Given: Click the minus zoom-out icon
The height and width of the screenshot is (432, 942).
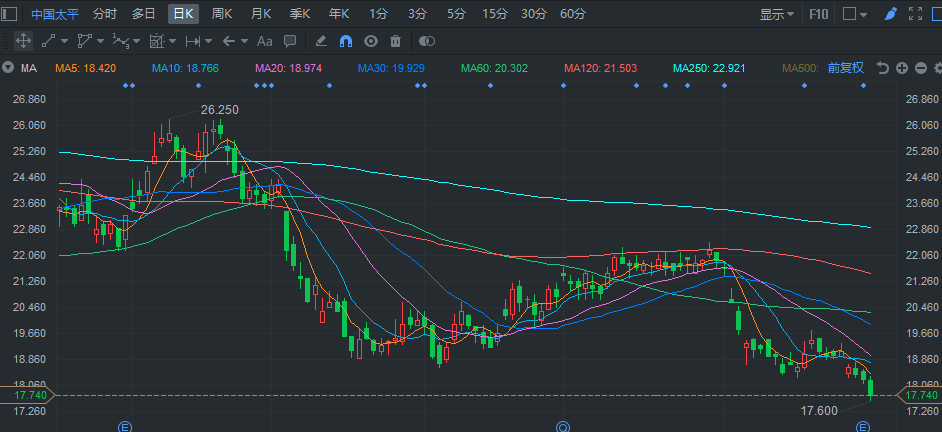Looking at the screenshot, I should [921, 68].
